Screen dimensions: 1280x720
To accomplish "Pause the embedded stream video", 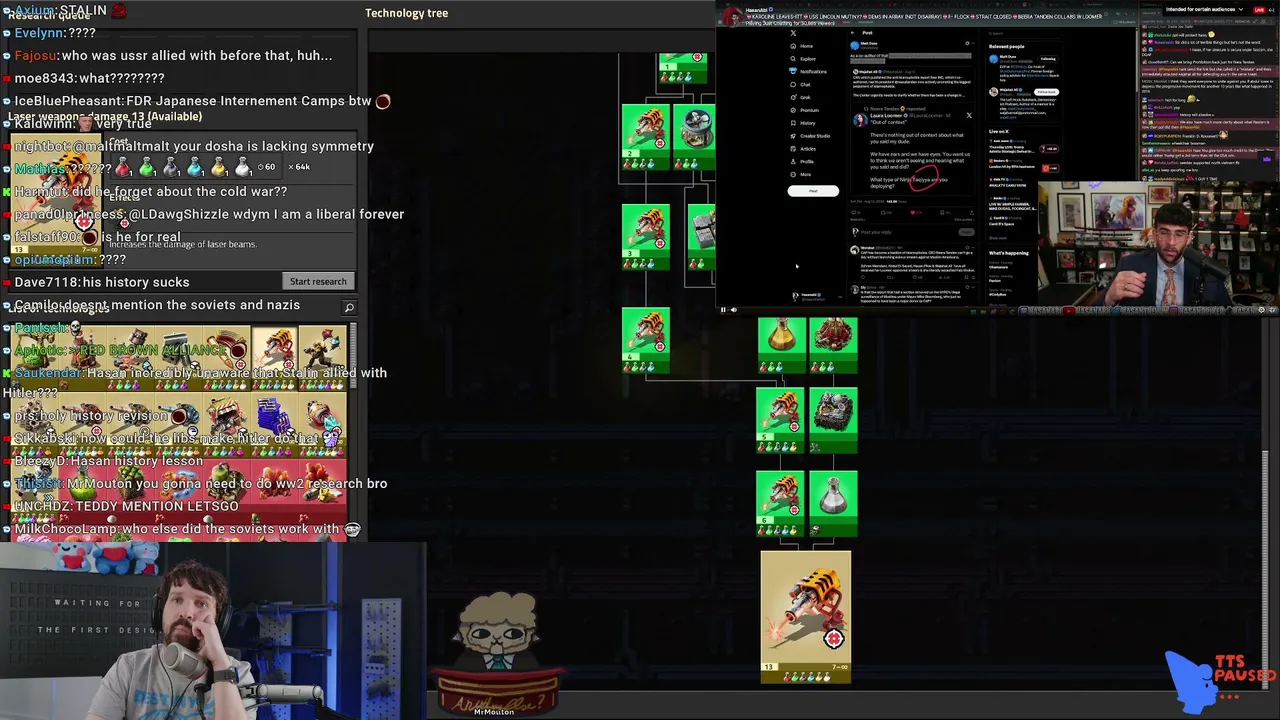I will click(x=723, y=310).
